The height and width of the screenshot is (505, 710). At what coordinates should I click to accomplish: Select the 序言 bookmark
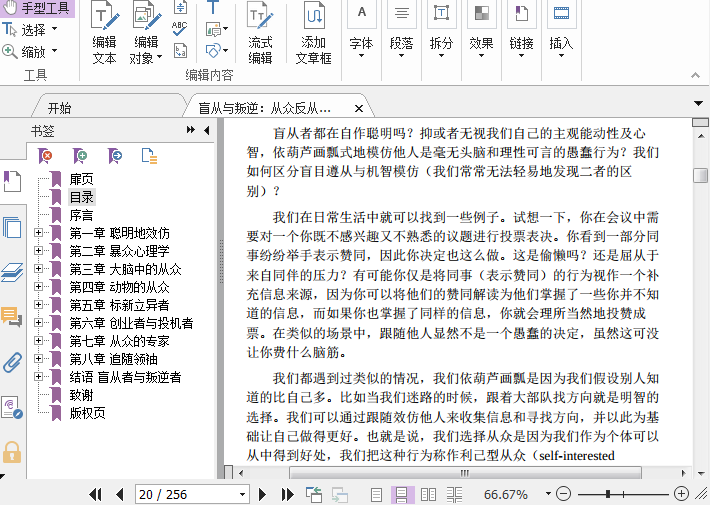click(82, 216)
